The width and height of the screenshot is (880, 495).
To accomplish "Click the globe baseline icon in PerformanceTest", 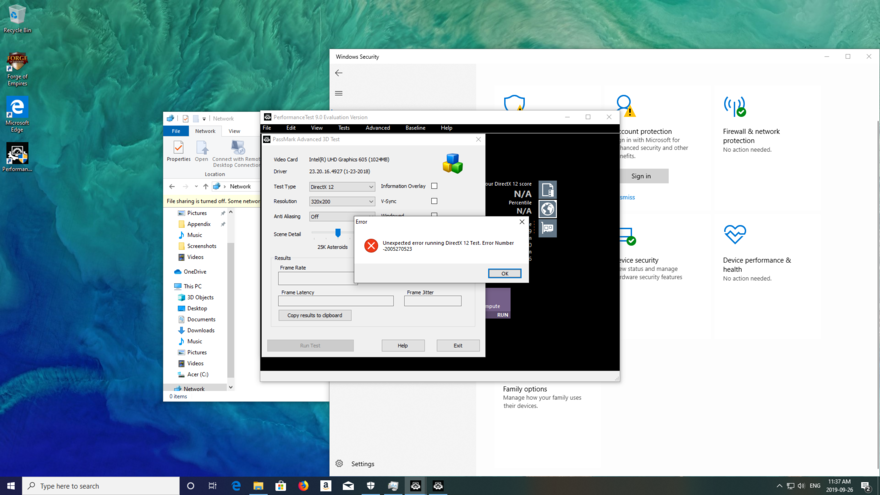I will (548, 209).
